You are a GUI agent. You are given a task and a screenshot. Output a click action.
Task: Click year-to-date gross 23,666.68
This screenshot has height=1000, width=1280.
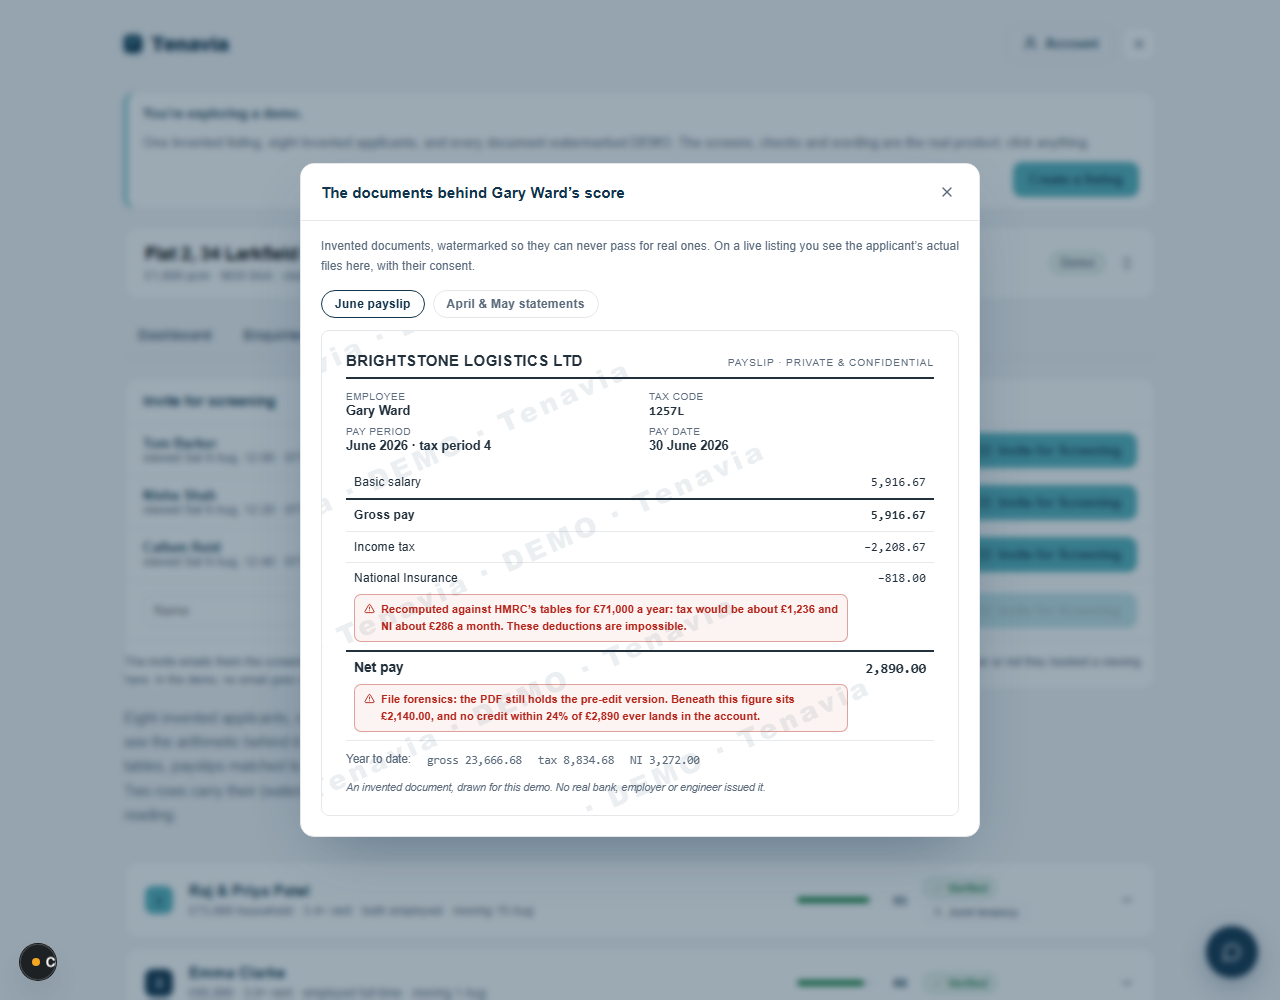pyautogui.click(x=474, y=760)
